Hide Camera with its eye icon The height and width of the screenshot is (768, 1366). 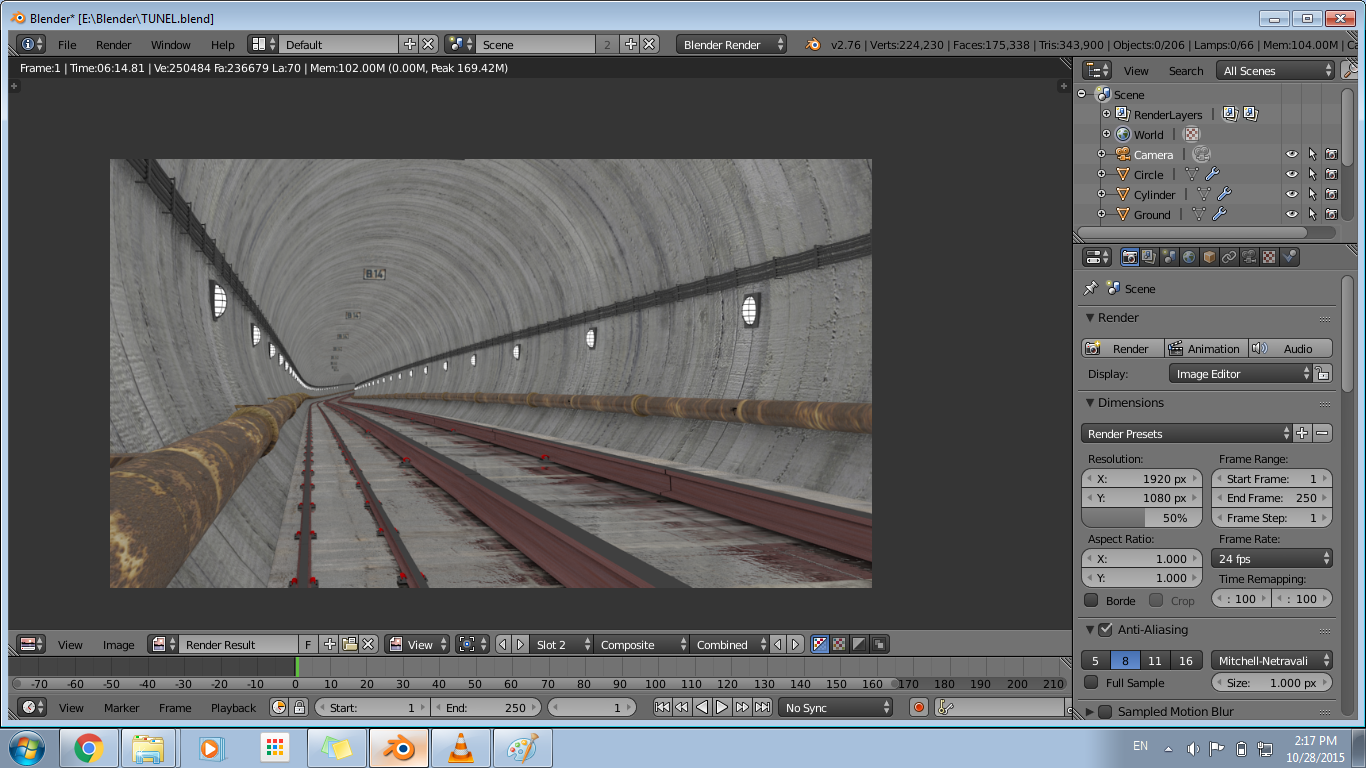pos(1291,154)
